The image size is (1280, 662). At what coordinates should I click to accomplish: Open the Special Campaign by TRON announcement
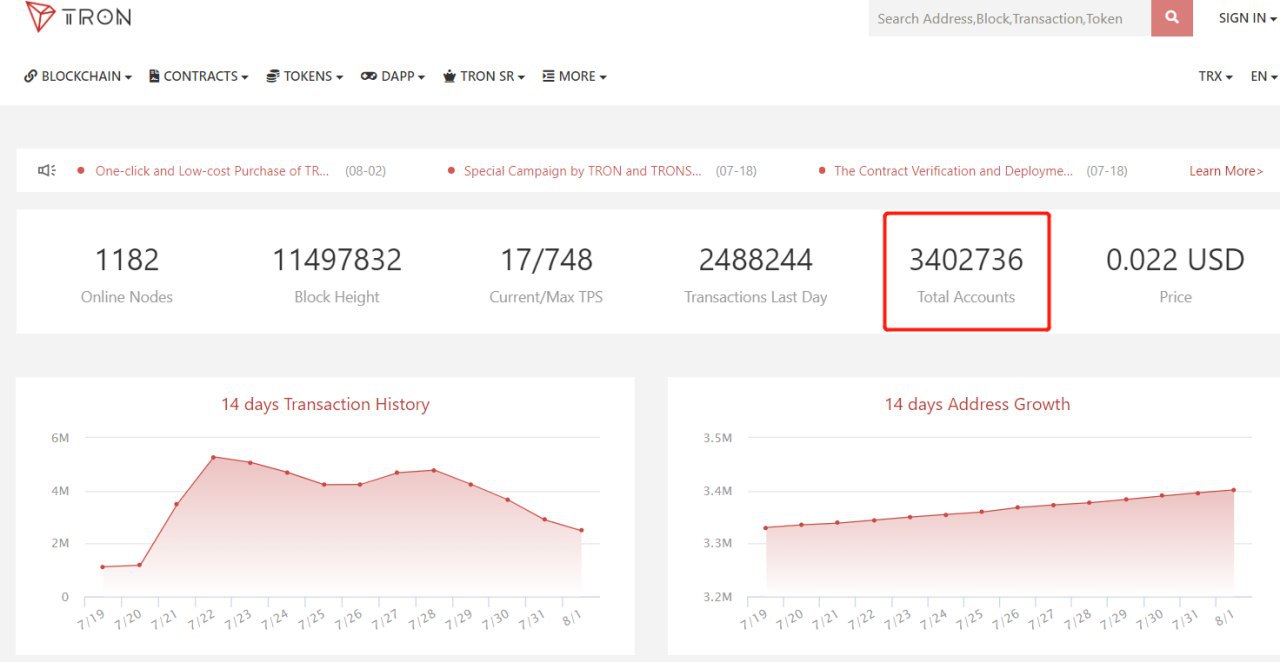point(582,171)
